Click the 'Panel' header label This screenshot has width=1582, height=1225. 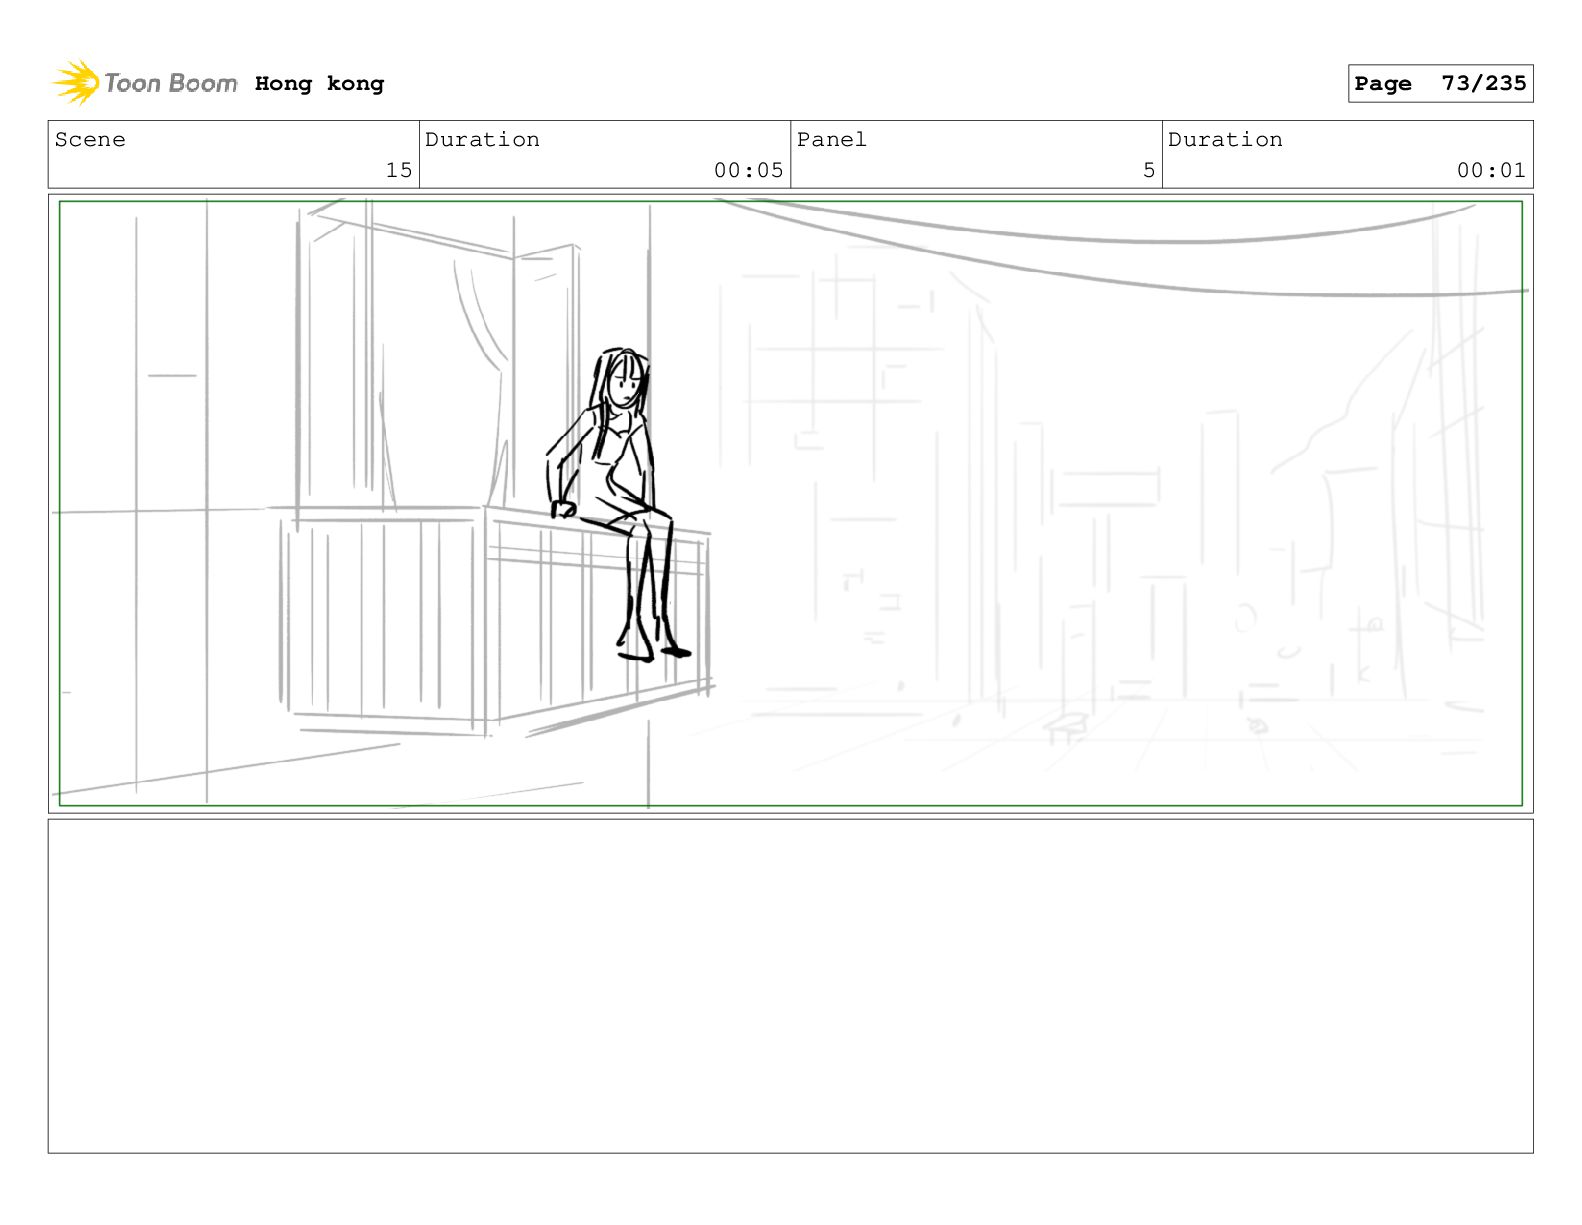(x=832, y=140)
